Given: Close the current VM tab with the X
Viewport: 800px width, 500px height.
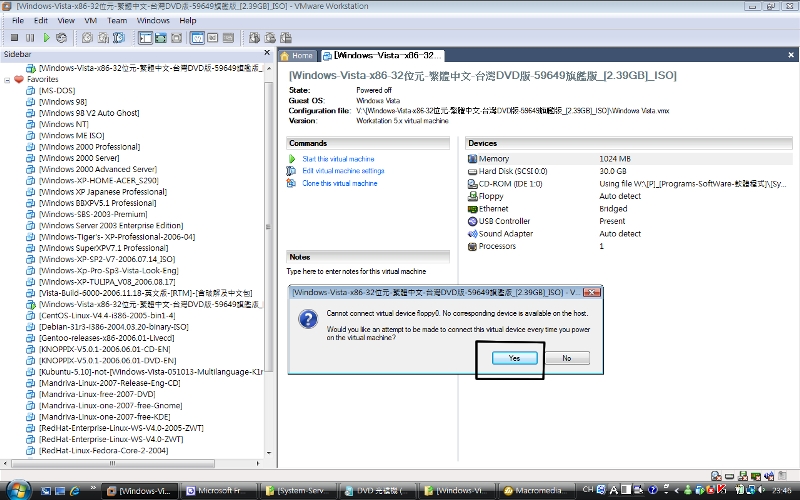Looking at the screenshot, I should pyautogui.click(x=791, y=55).
